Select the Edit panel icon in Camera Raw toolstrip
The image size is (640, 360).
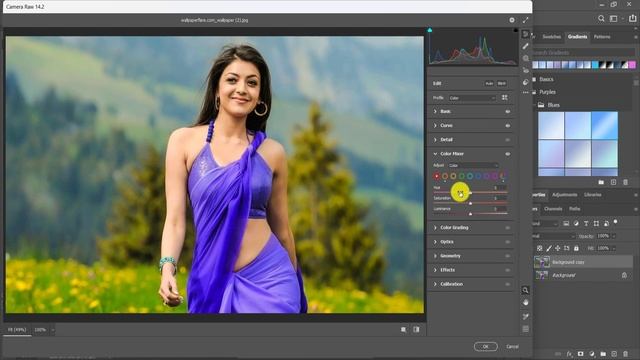(526, 34)
